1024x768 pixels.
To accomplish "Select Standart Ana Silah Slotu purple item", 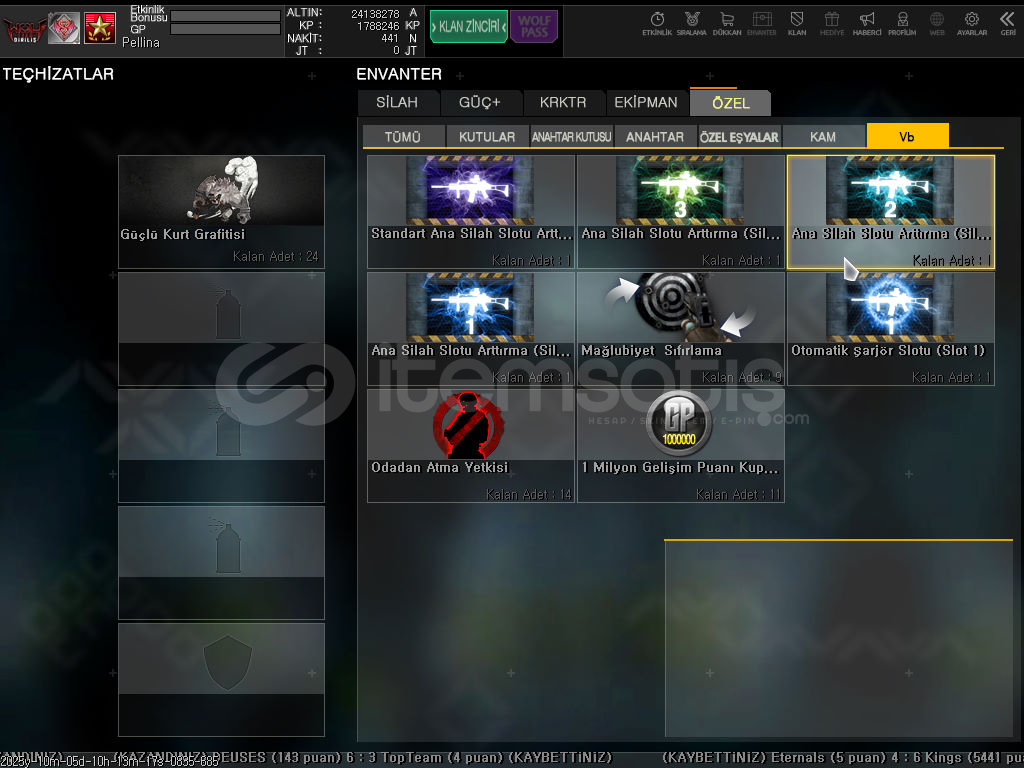I will pyautogui.click(x=470, y=212).
